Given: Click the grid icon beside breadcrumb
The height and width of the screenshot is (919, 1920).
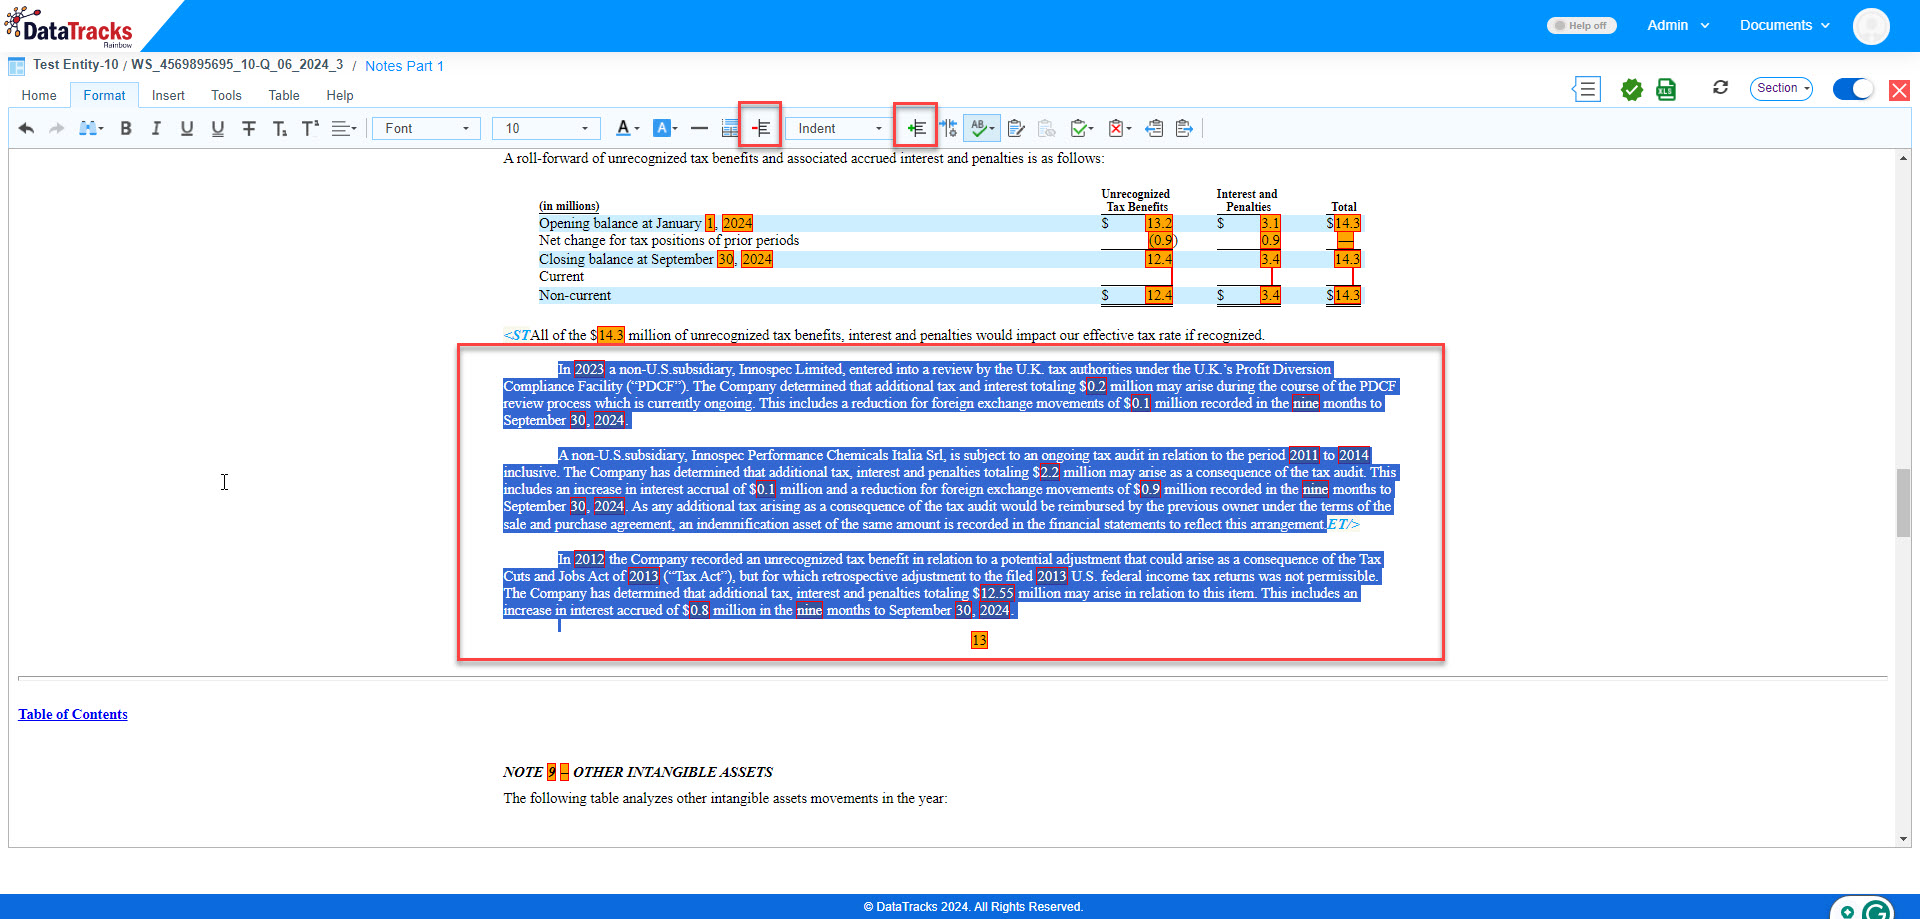Looking at the screenshot, I should coord(16,66).
